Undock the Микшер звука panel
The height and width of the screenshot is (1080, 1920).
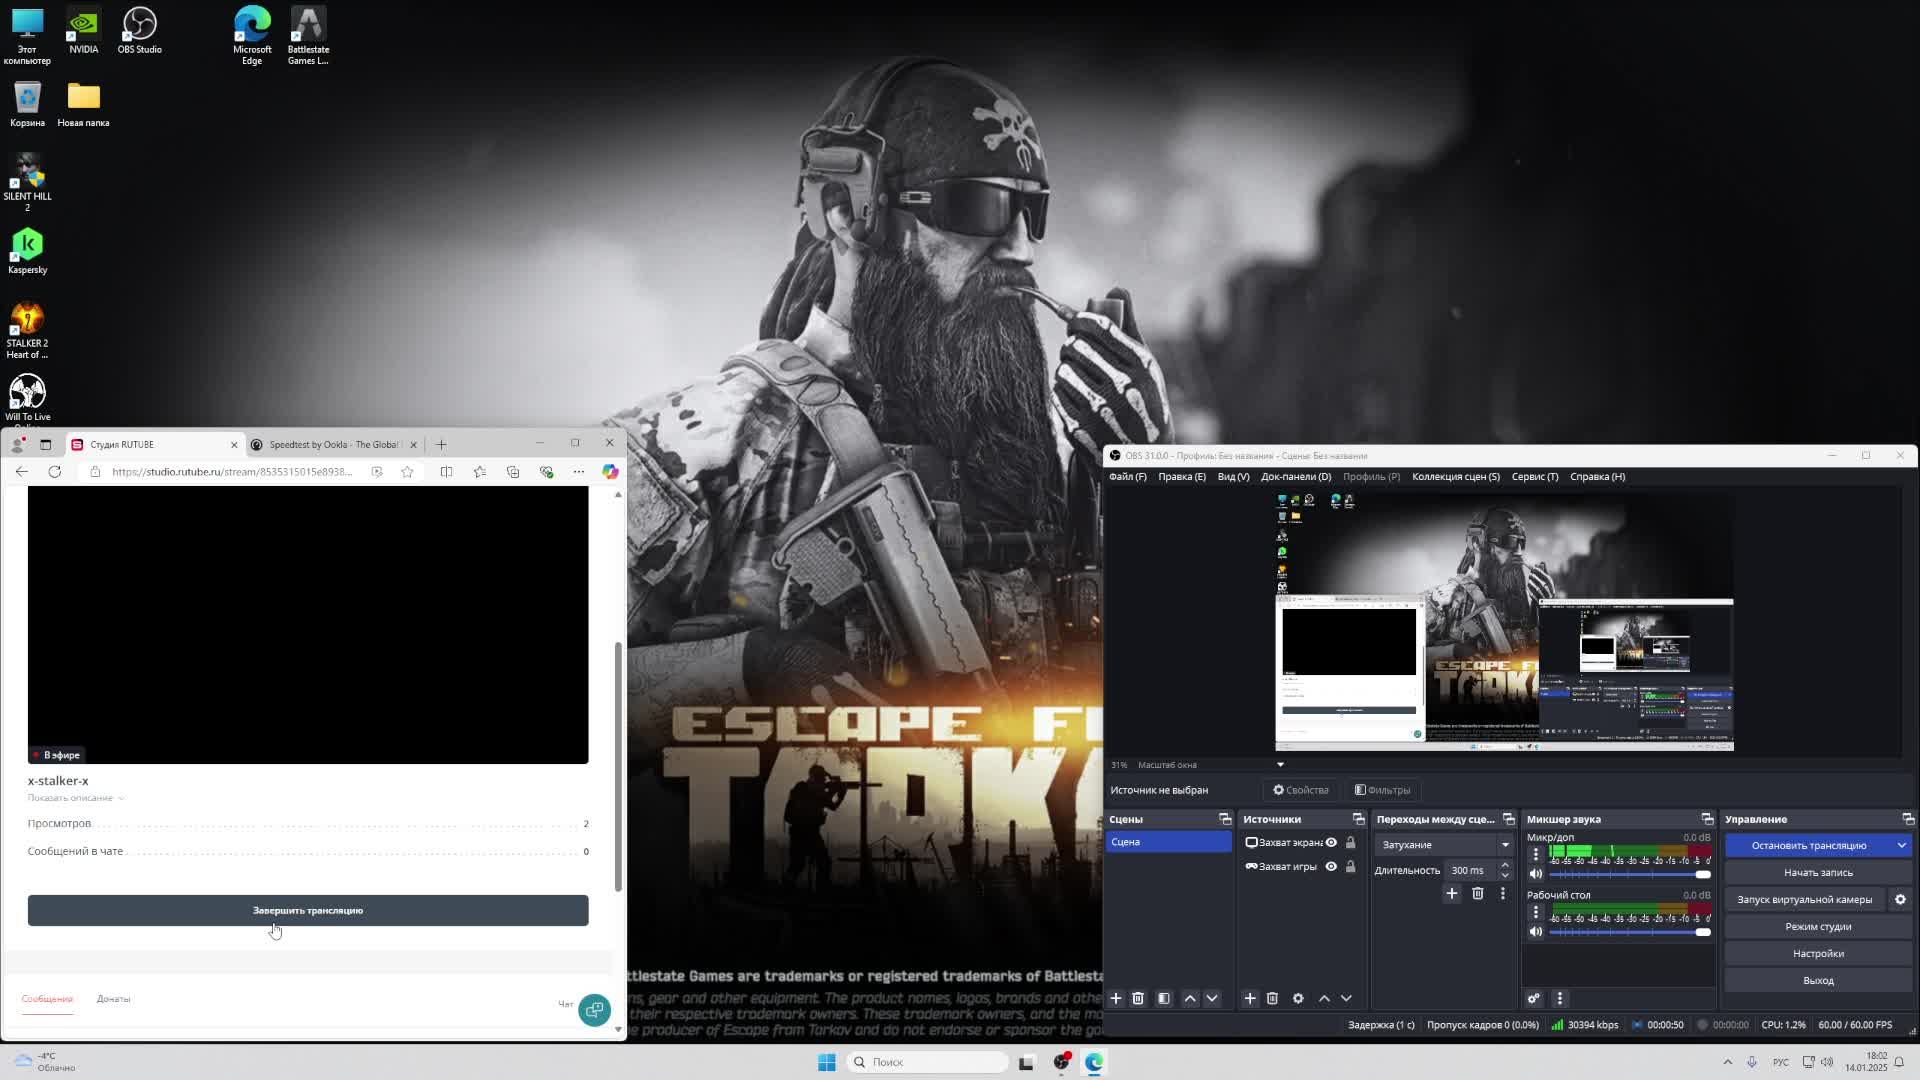(x=1707, y=819)
